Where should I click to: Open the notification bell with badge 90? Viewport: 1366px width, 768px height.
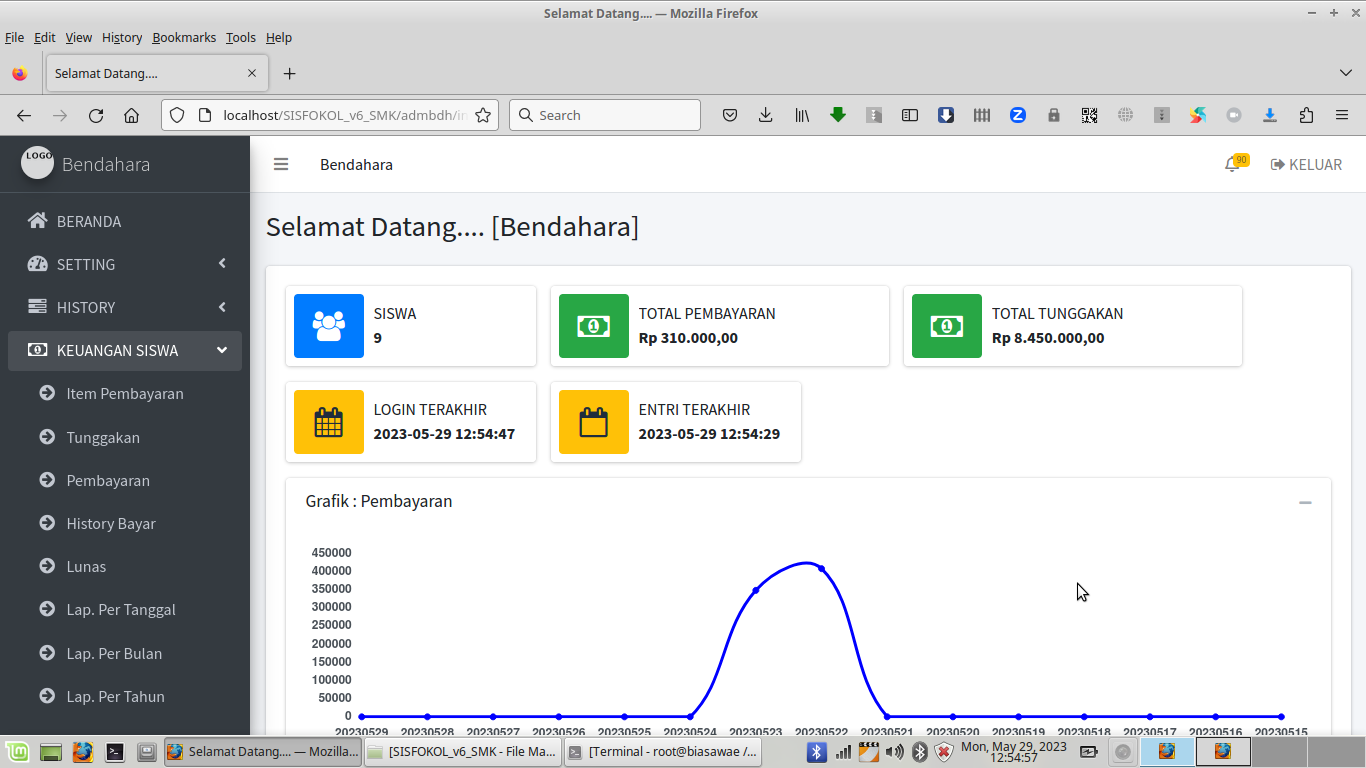(x=1236, y=163)
